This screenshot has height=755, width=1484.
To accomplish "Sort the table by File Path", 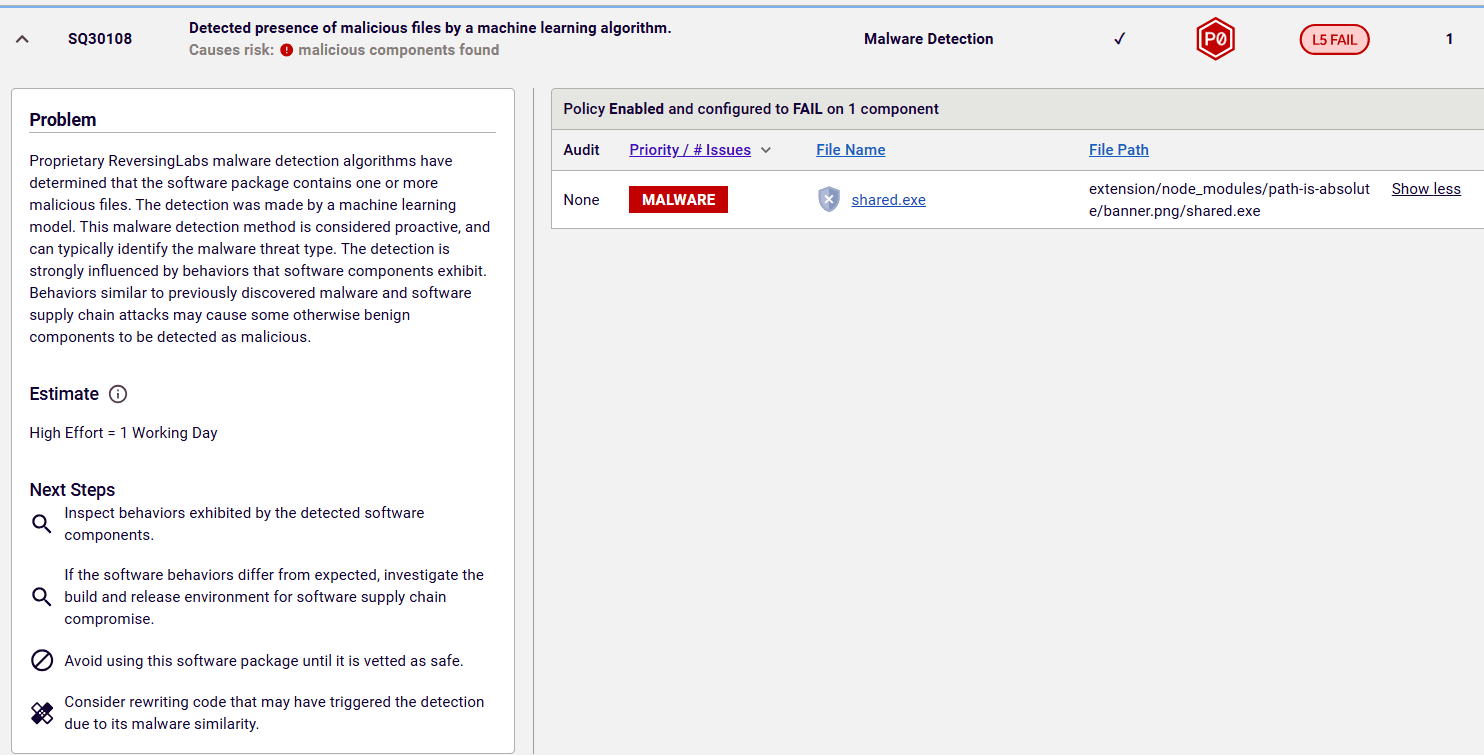I will pos(1118,150).
